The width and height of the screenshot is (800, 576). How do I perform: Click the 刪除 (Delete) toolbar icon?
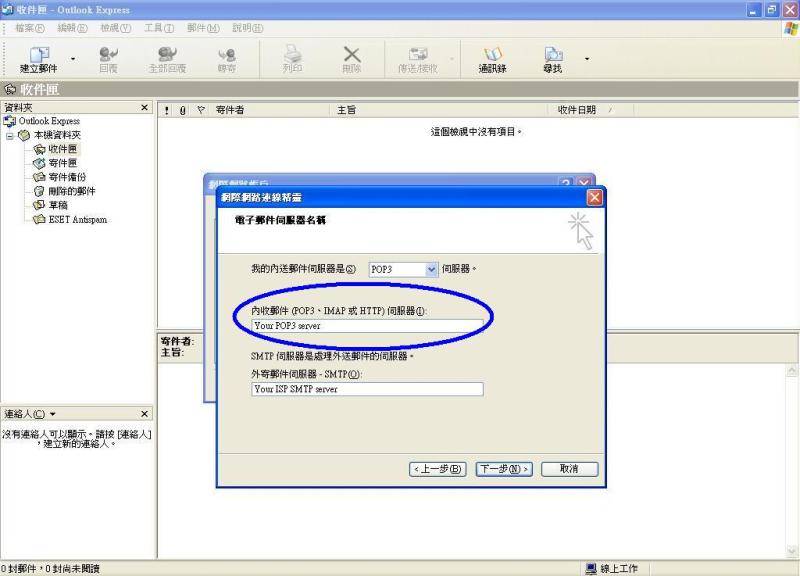352,59
